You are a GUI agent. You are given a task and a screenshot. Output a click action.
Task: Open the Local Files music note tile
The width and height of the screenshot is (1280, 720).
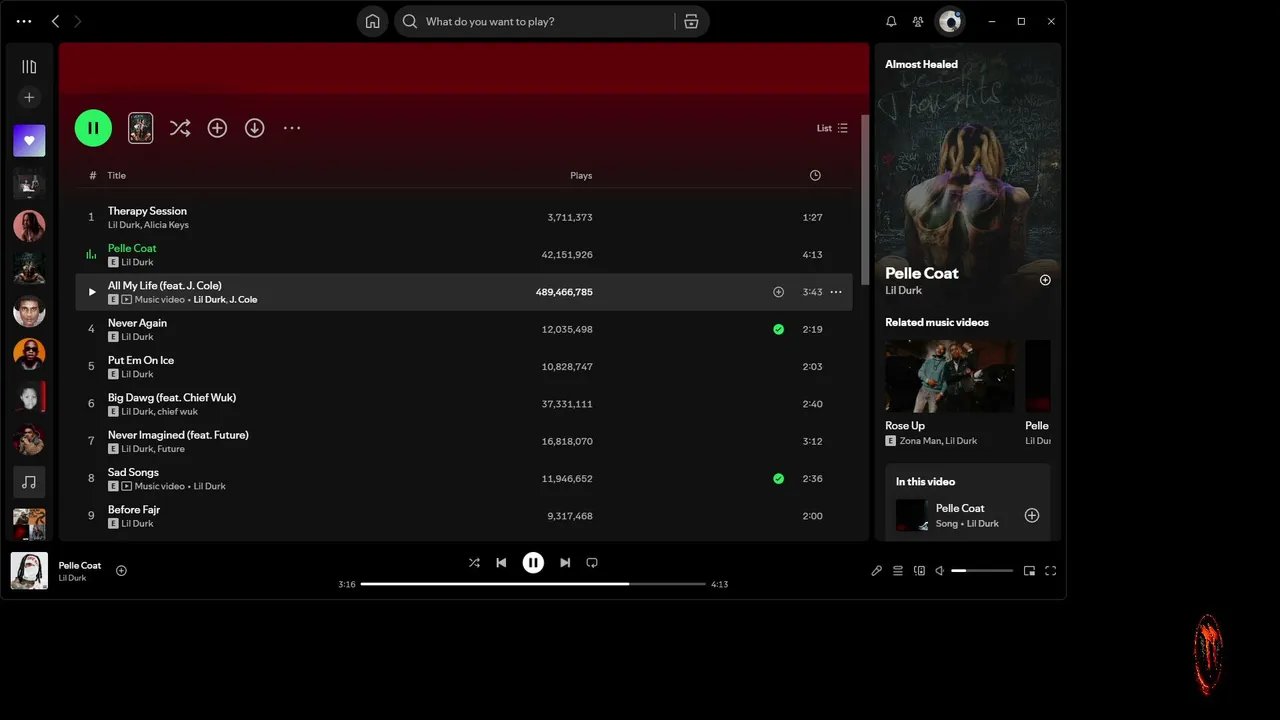click(29, 482)
